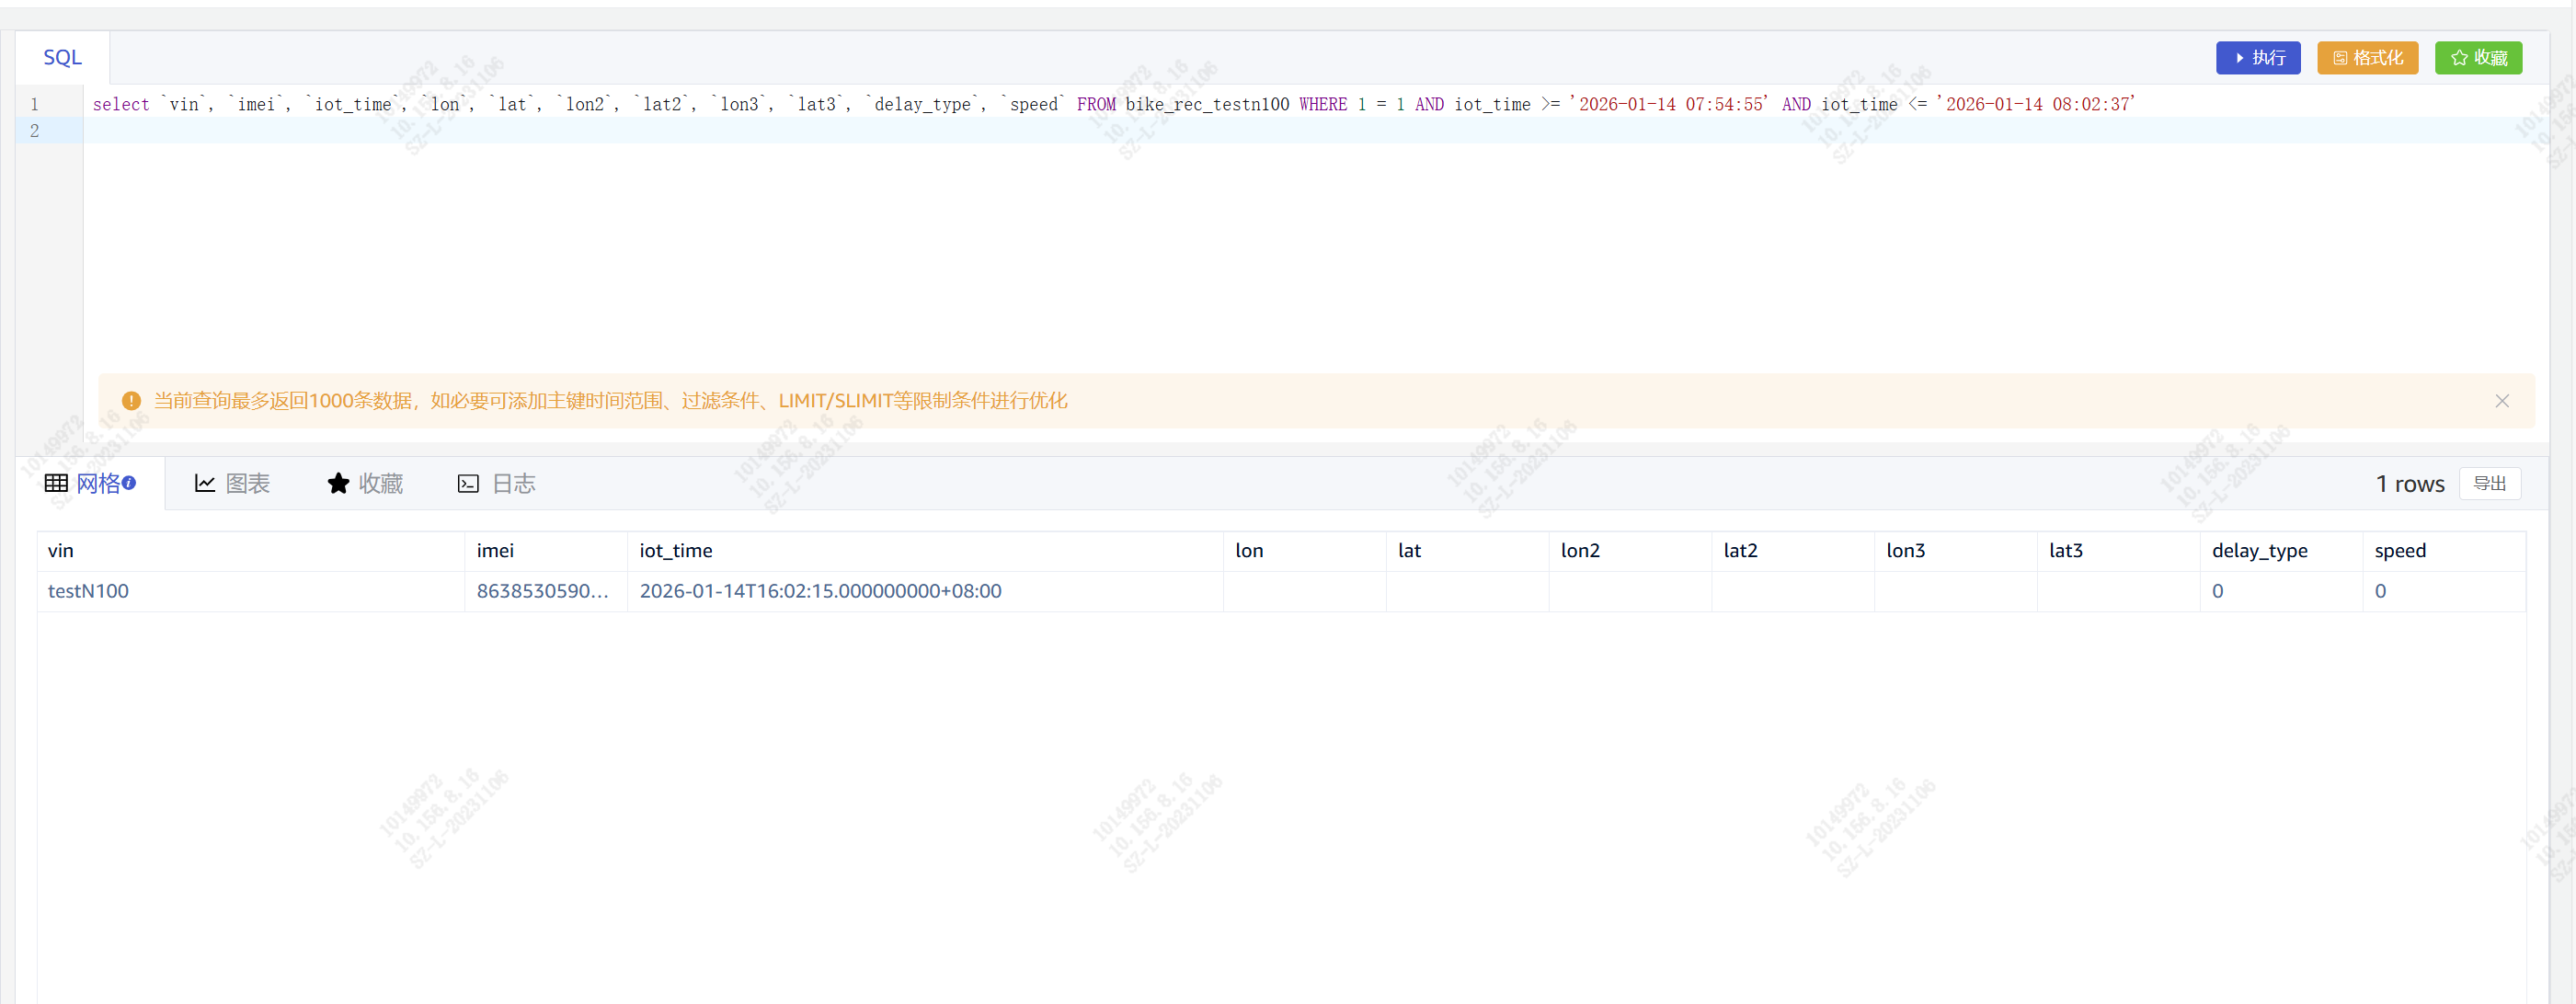Click the warning exclamation icon
2576x1004 pixels.
131,401
